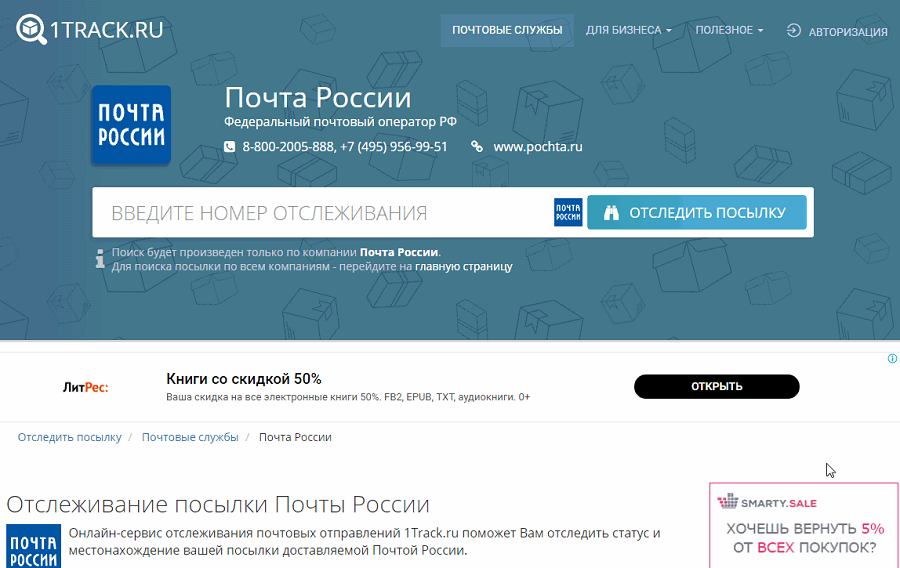The image size is (900, 568).
Task: Open the Почтовые службы menu tab
Action: (507, 30)
